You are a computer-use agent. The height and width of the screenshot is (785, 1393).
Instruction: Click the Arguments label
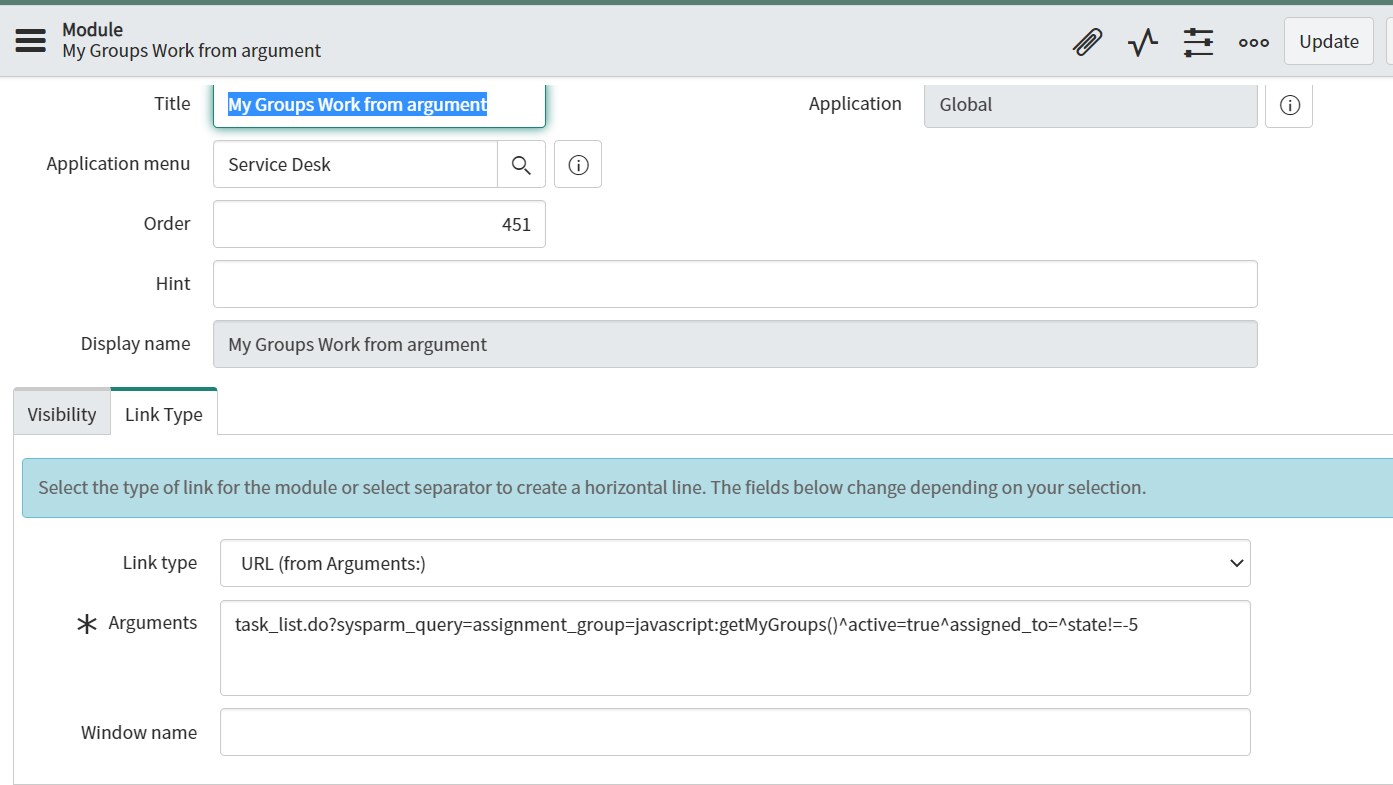click(153, 622)
